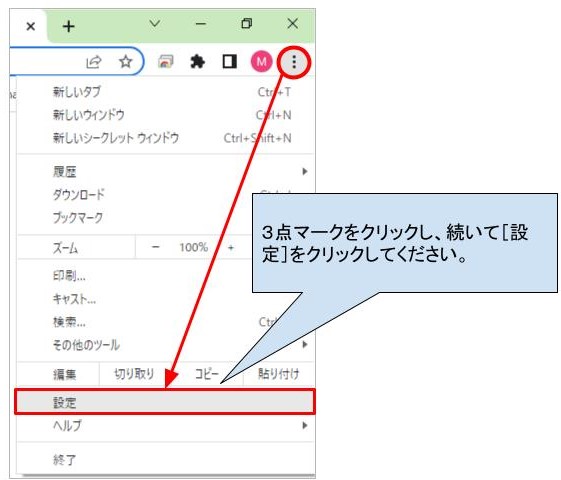Close the current browser tab
Viewport: 561px width, 480px height.
(x=31, y=26)
